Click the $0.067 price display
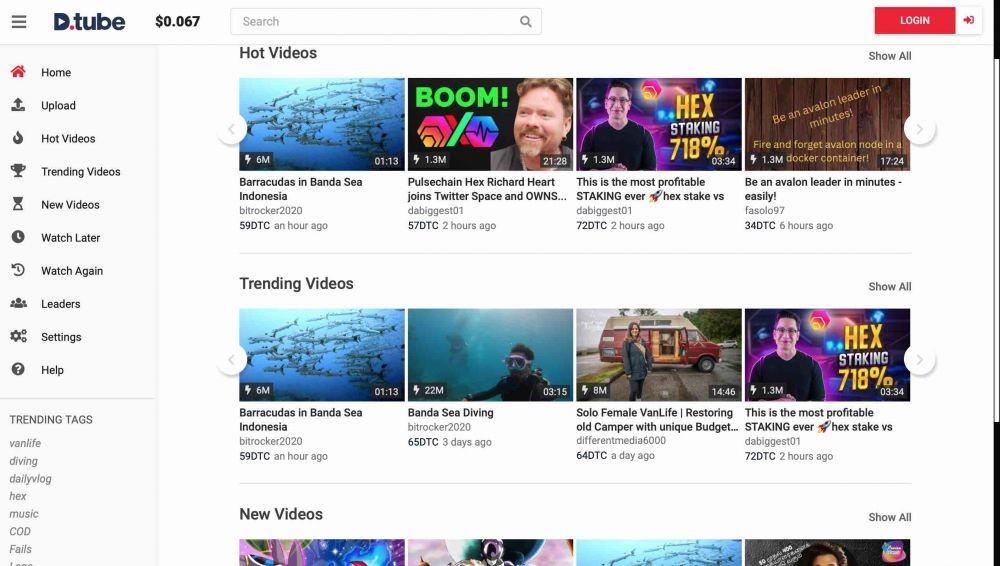The height and width of the screenshot is (566, 1000). click(177, 22)
